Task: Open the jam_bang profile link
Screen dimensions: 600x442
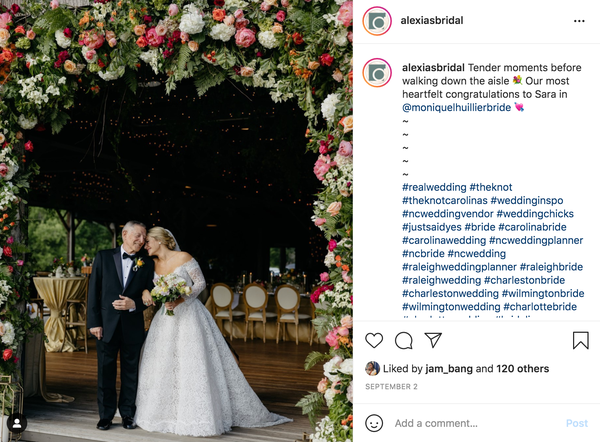Action: 449,369
